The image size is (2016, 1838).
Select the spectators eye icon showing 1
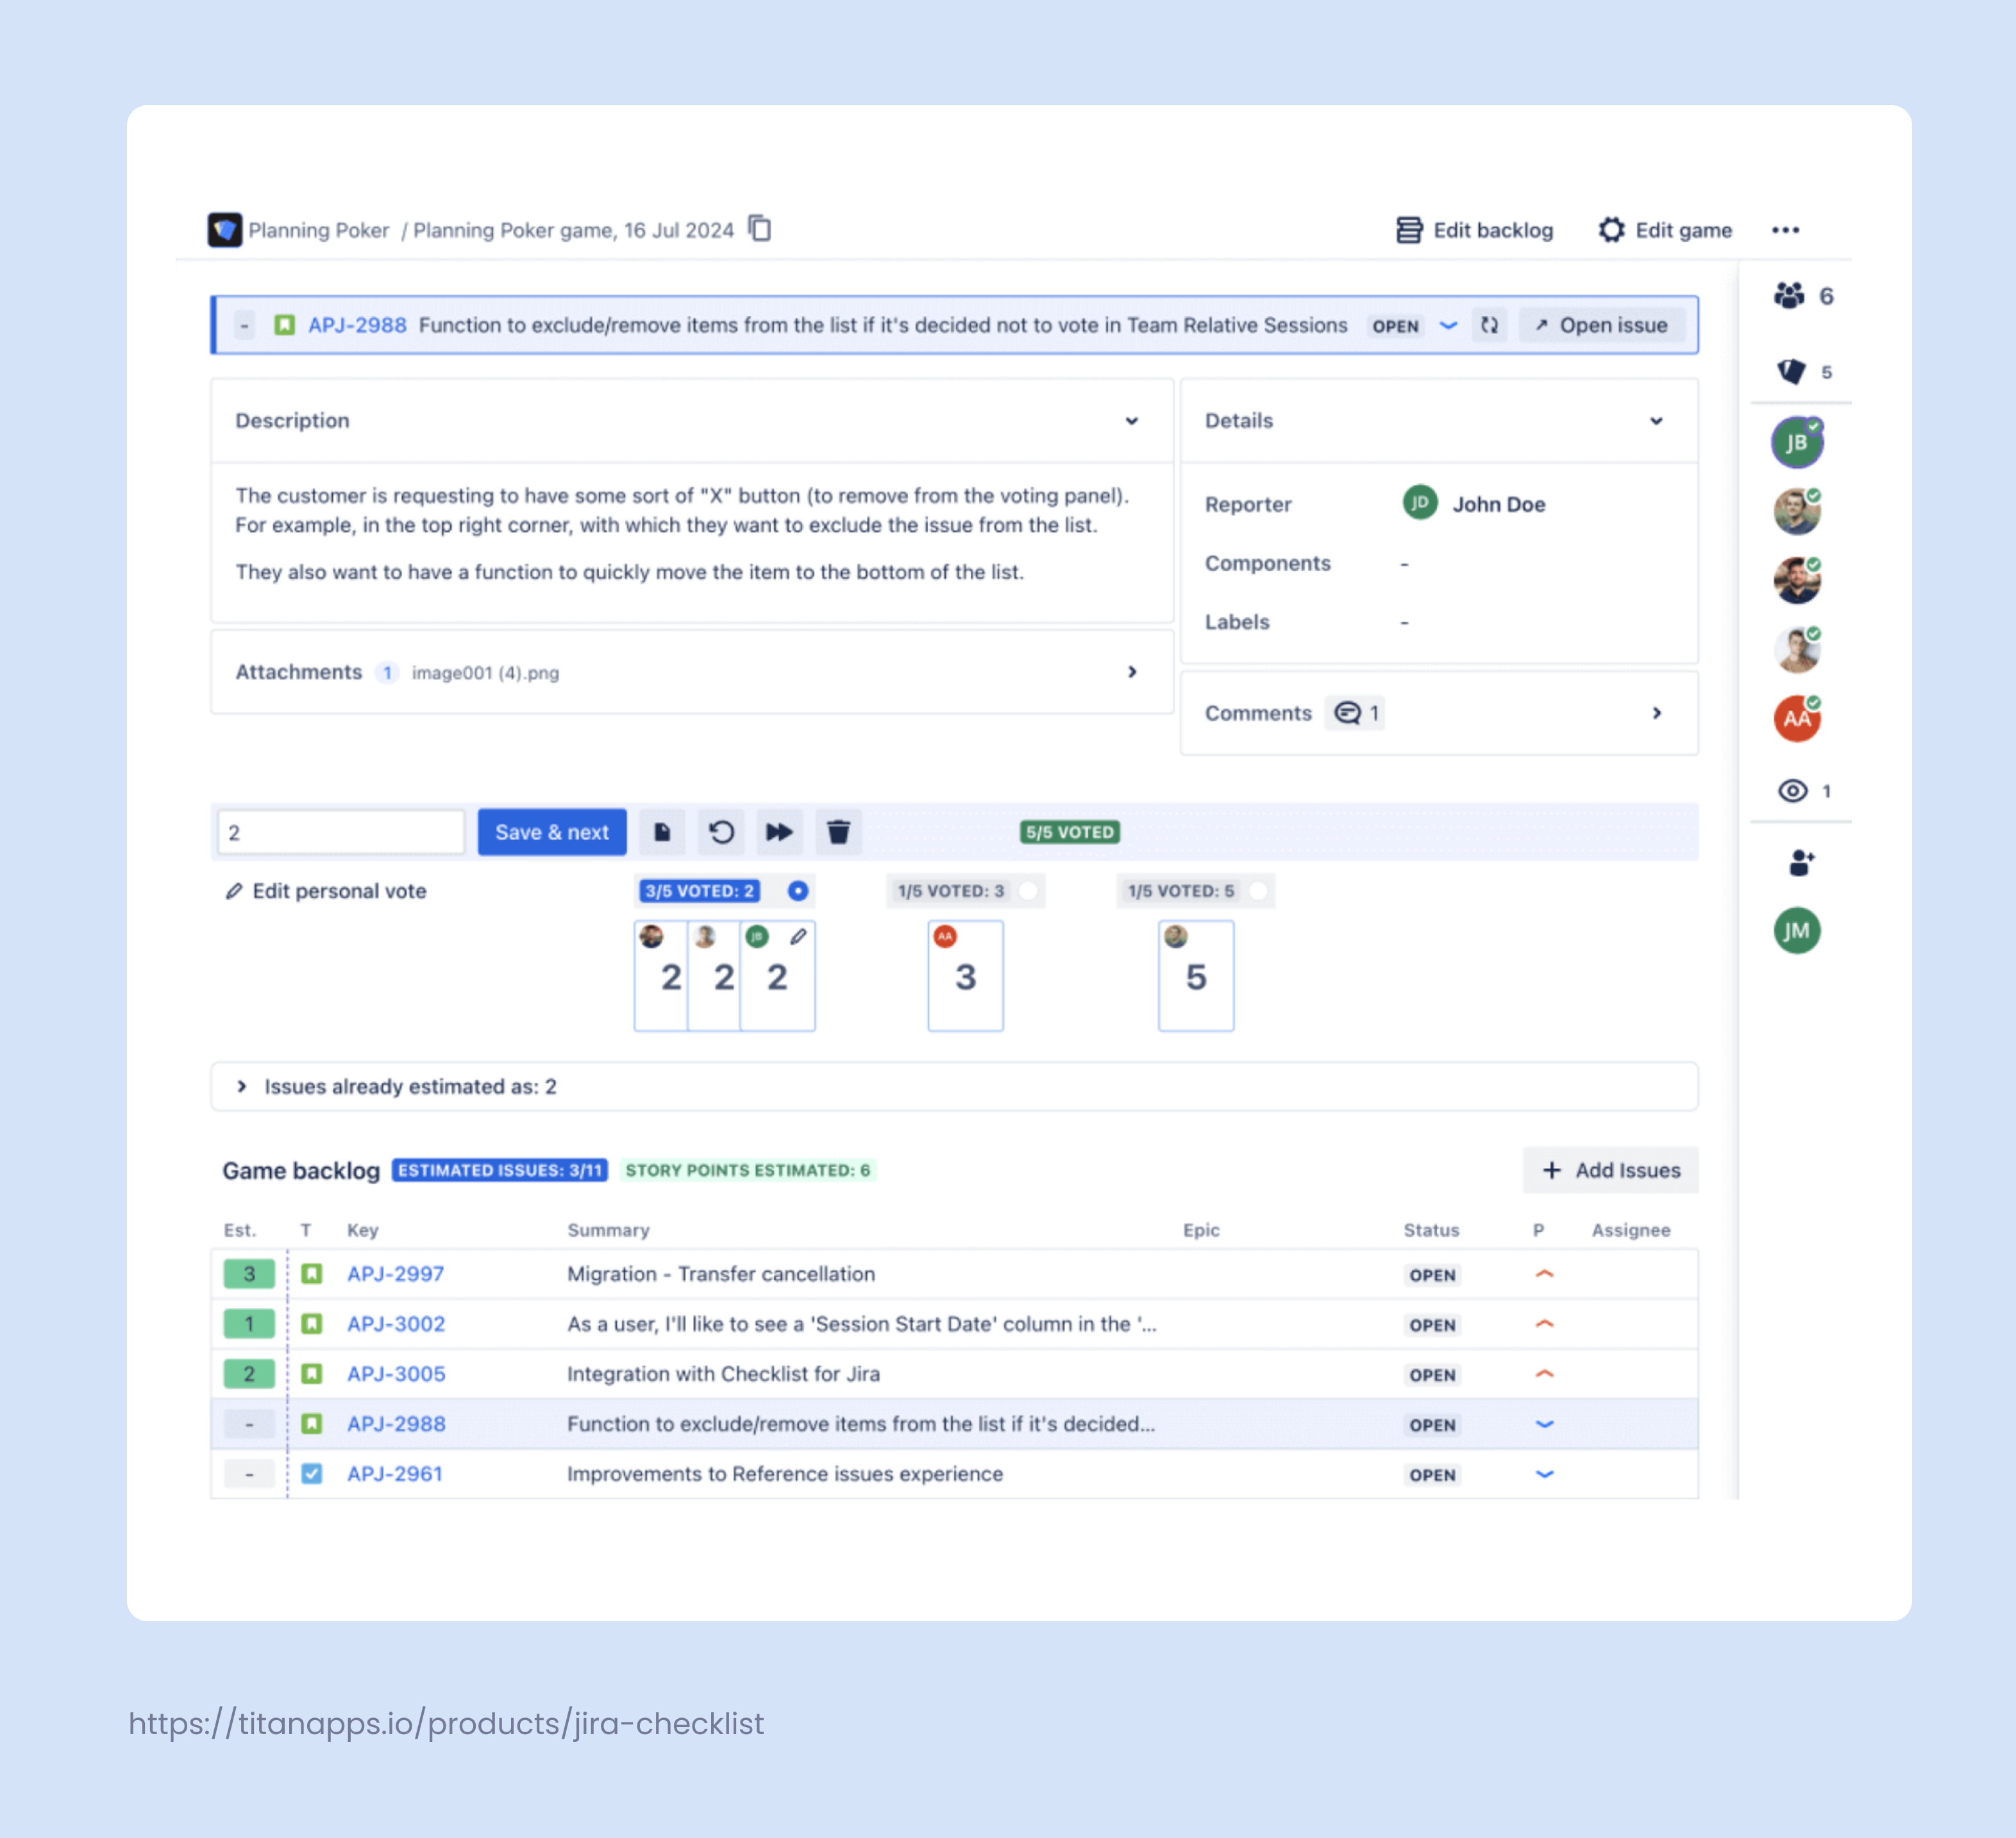pos(1793,790)
